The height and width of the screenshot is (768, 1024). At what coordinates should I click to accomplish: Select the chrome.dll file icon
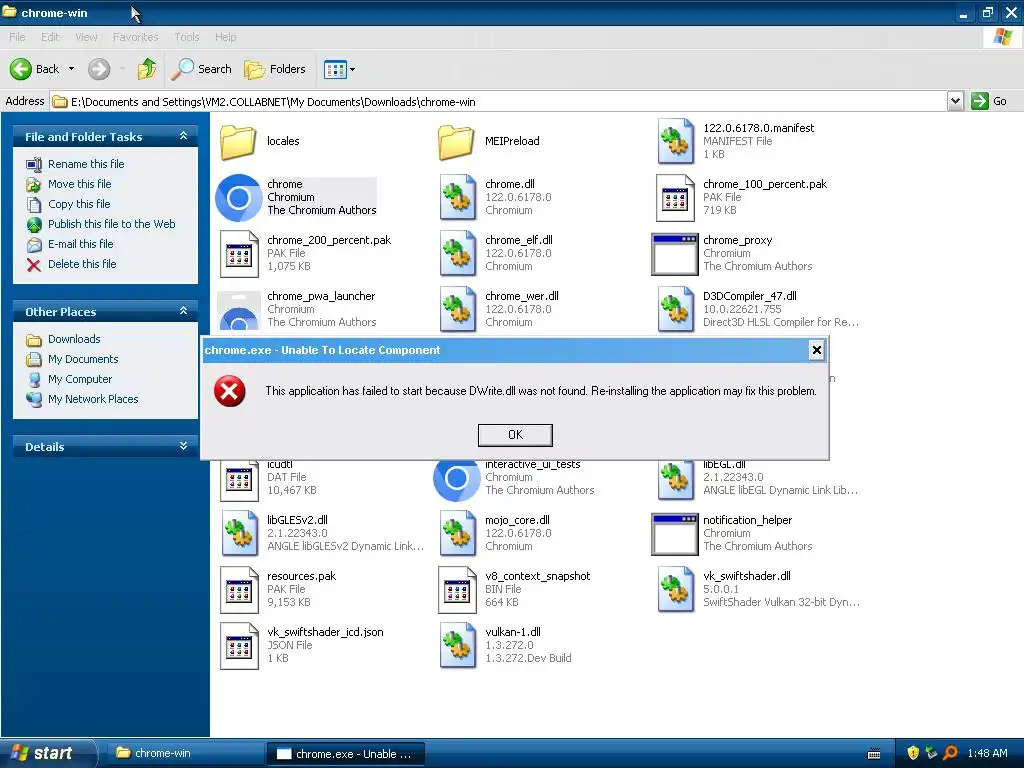pyautogui.click(x=457, y=197)
